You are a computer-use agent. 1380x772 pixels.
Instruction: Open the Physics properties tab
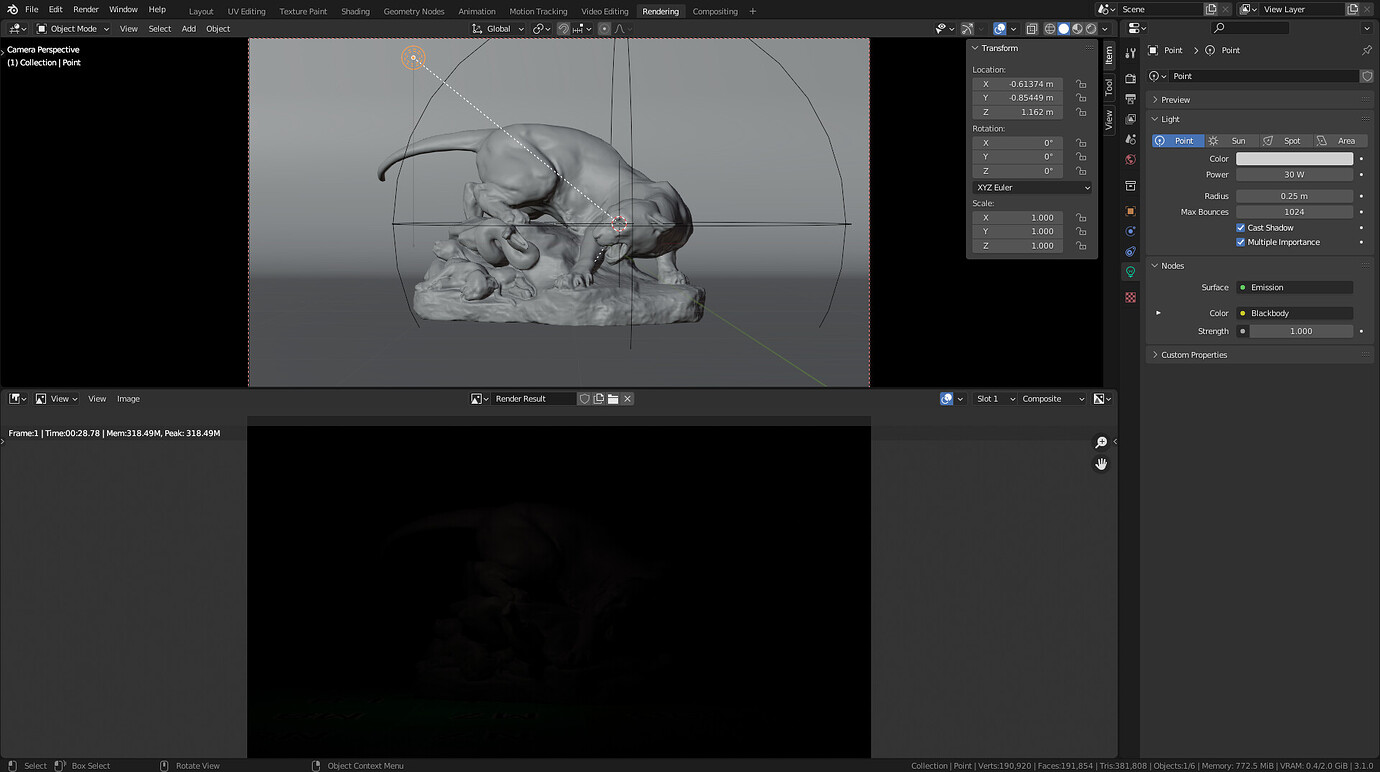coord(1130,231)
